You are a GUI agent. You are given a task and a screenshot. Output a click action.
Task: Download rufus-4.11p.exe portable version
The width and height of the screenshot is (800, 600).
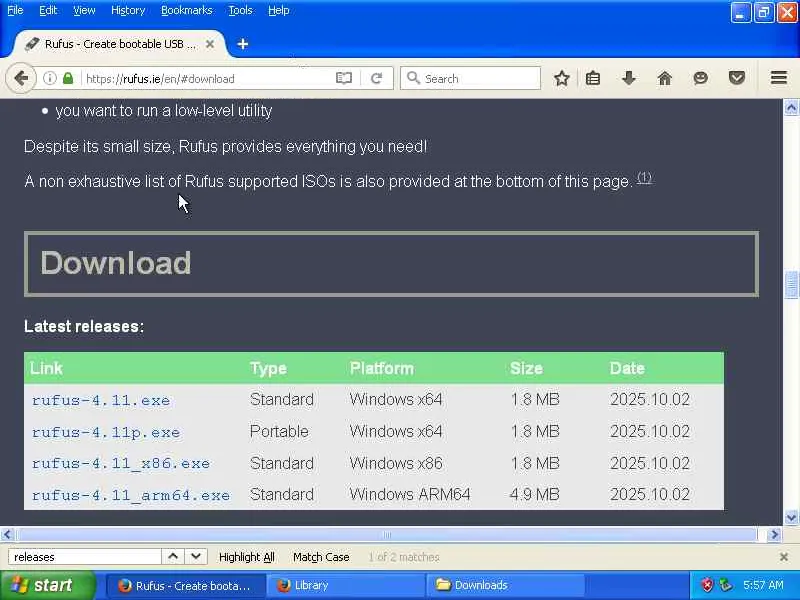[x=106, y=433]
